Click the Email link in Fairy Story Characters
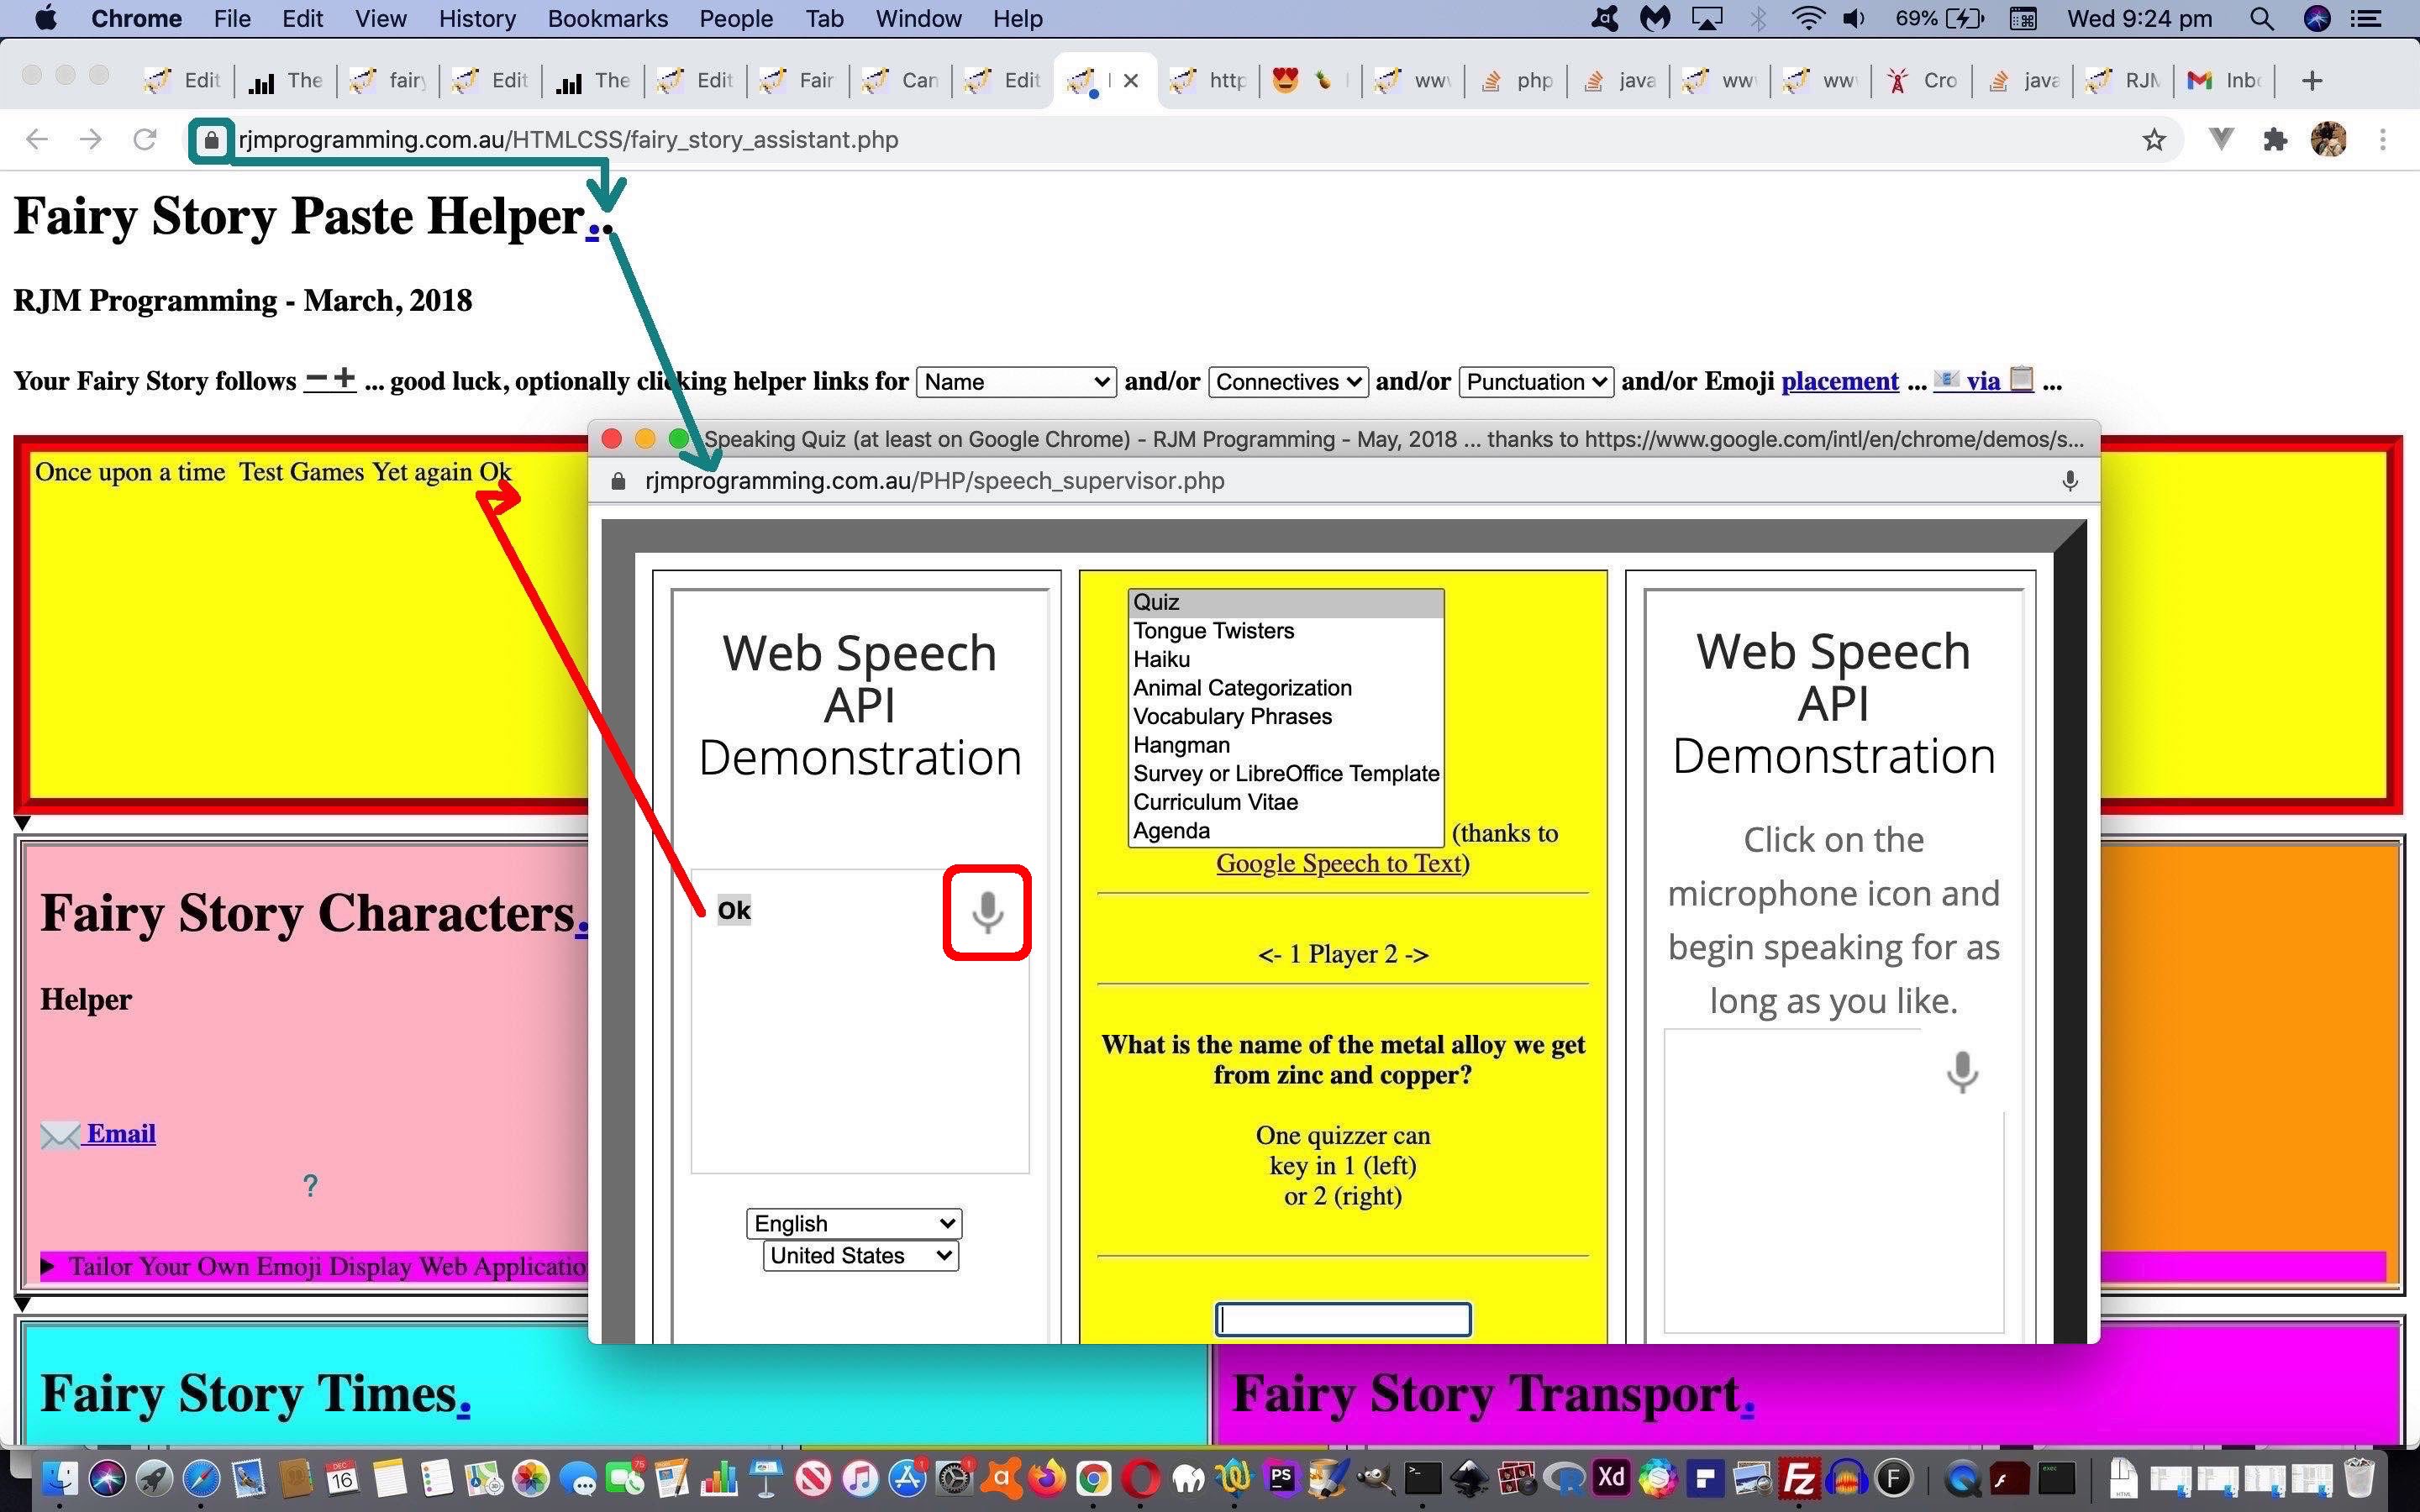2420x1512 pixels. coord(120,1134)
